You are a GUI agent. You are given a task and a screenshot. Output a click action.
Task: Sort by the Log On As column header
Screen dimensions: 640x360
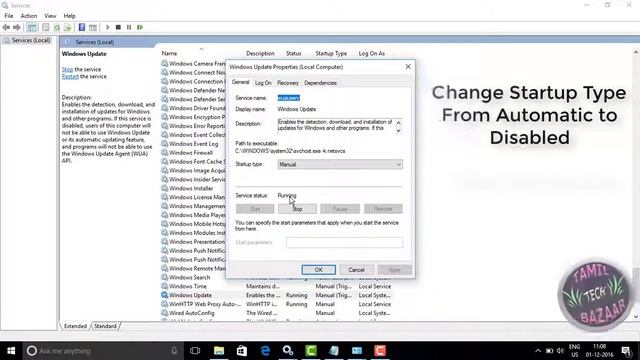(x=371, y=53)
